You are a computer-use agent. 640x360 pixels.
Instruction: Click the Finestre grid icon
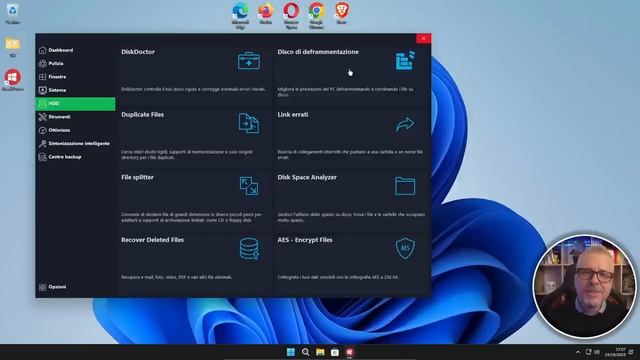(42, 77)
